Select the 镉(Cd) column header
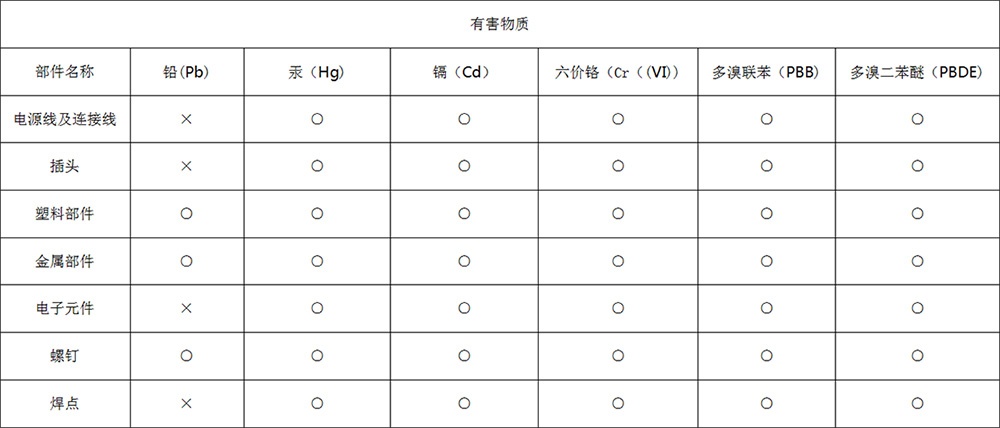 pyautogui.click(x=464, y=72)
